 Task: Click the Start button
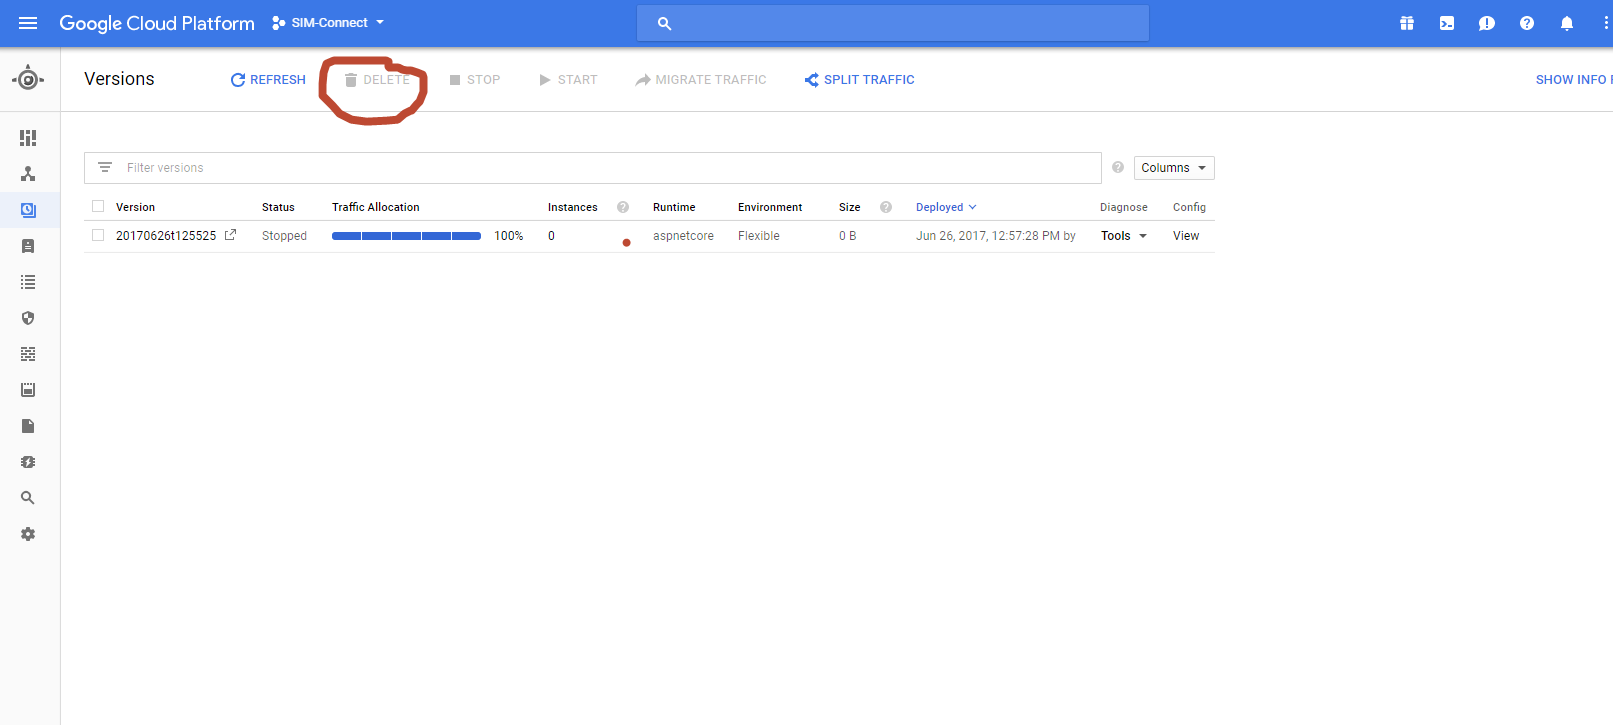click(568, 80)
